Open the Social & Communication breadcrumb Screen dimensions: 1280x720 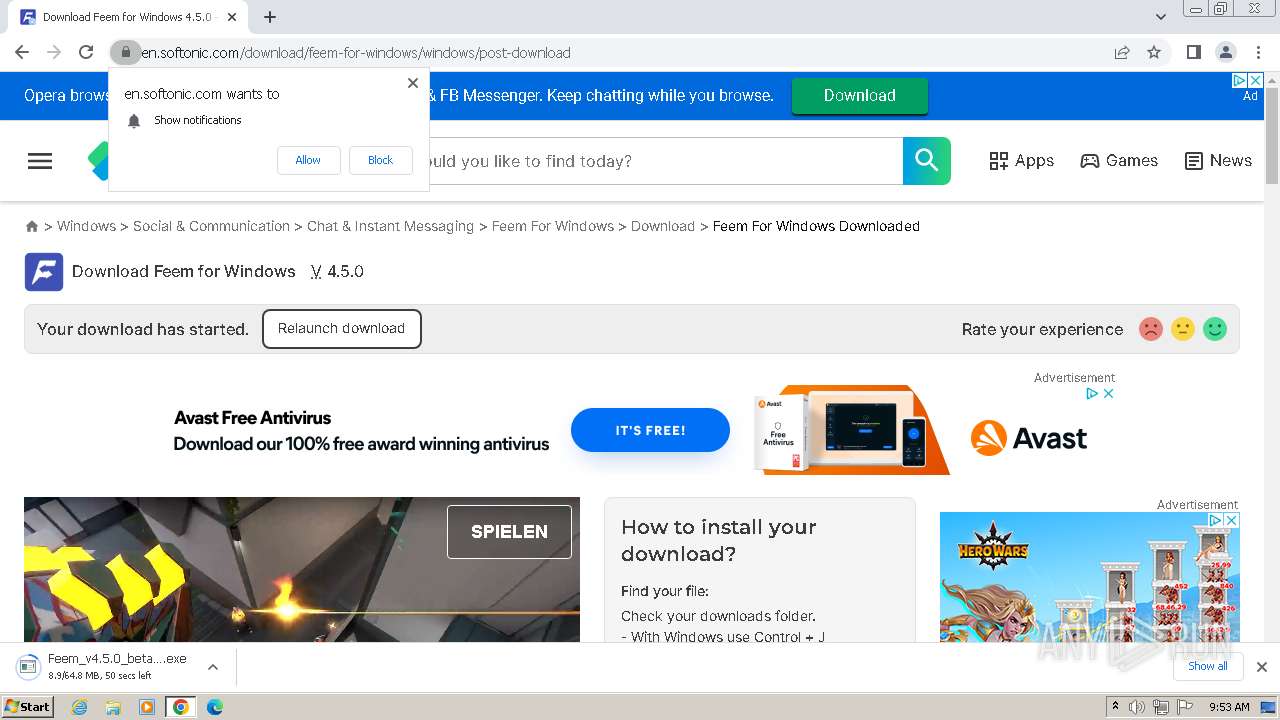[211, 226]
